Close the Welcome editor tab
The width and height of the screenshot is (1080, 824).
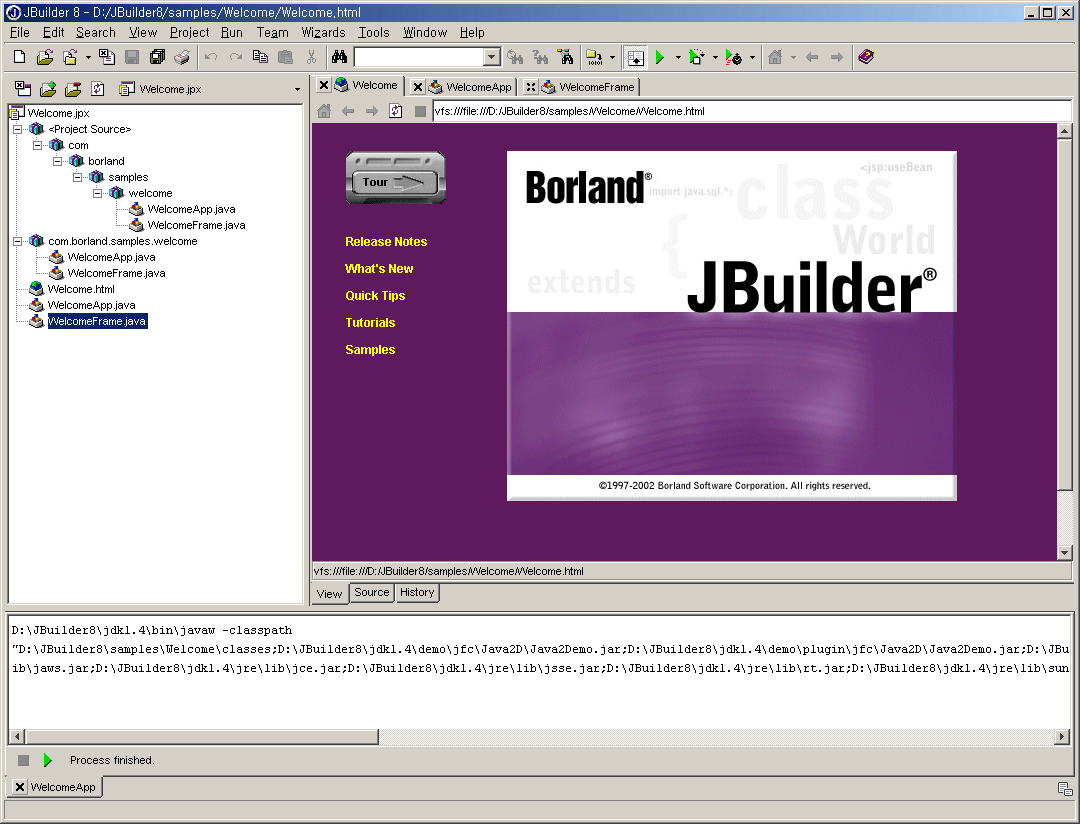[324, 86]
